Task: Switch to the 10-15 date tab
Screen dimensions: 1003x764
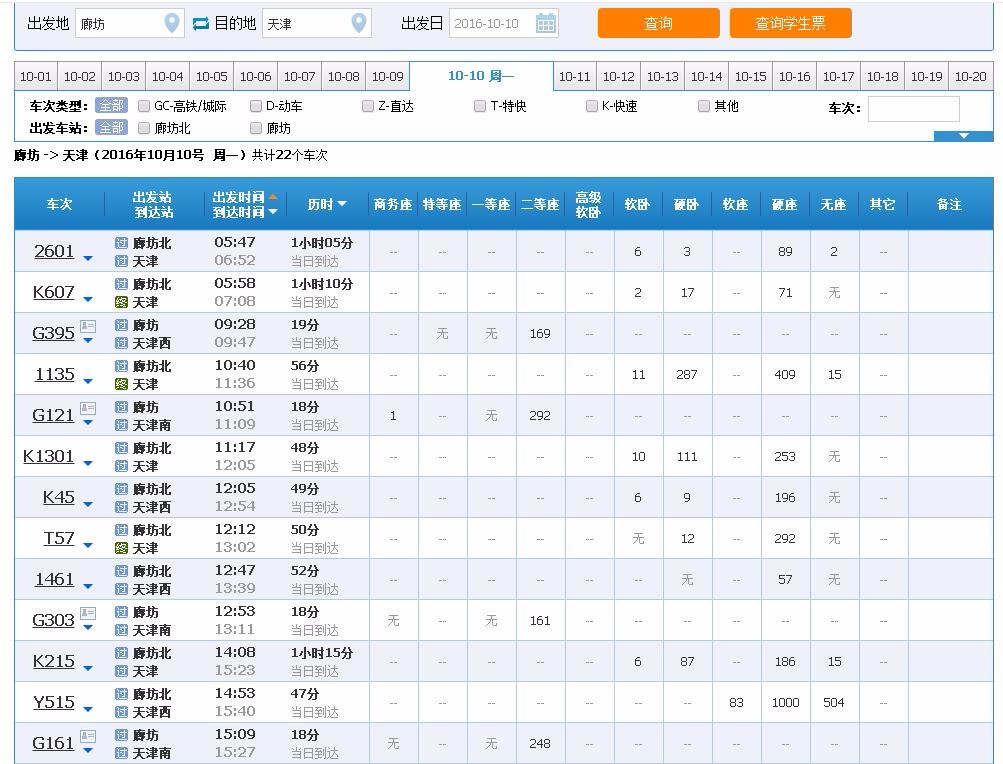Action: coord(750,76)
